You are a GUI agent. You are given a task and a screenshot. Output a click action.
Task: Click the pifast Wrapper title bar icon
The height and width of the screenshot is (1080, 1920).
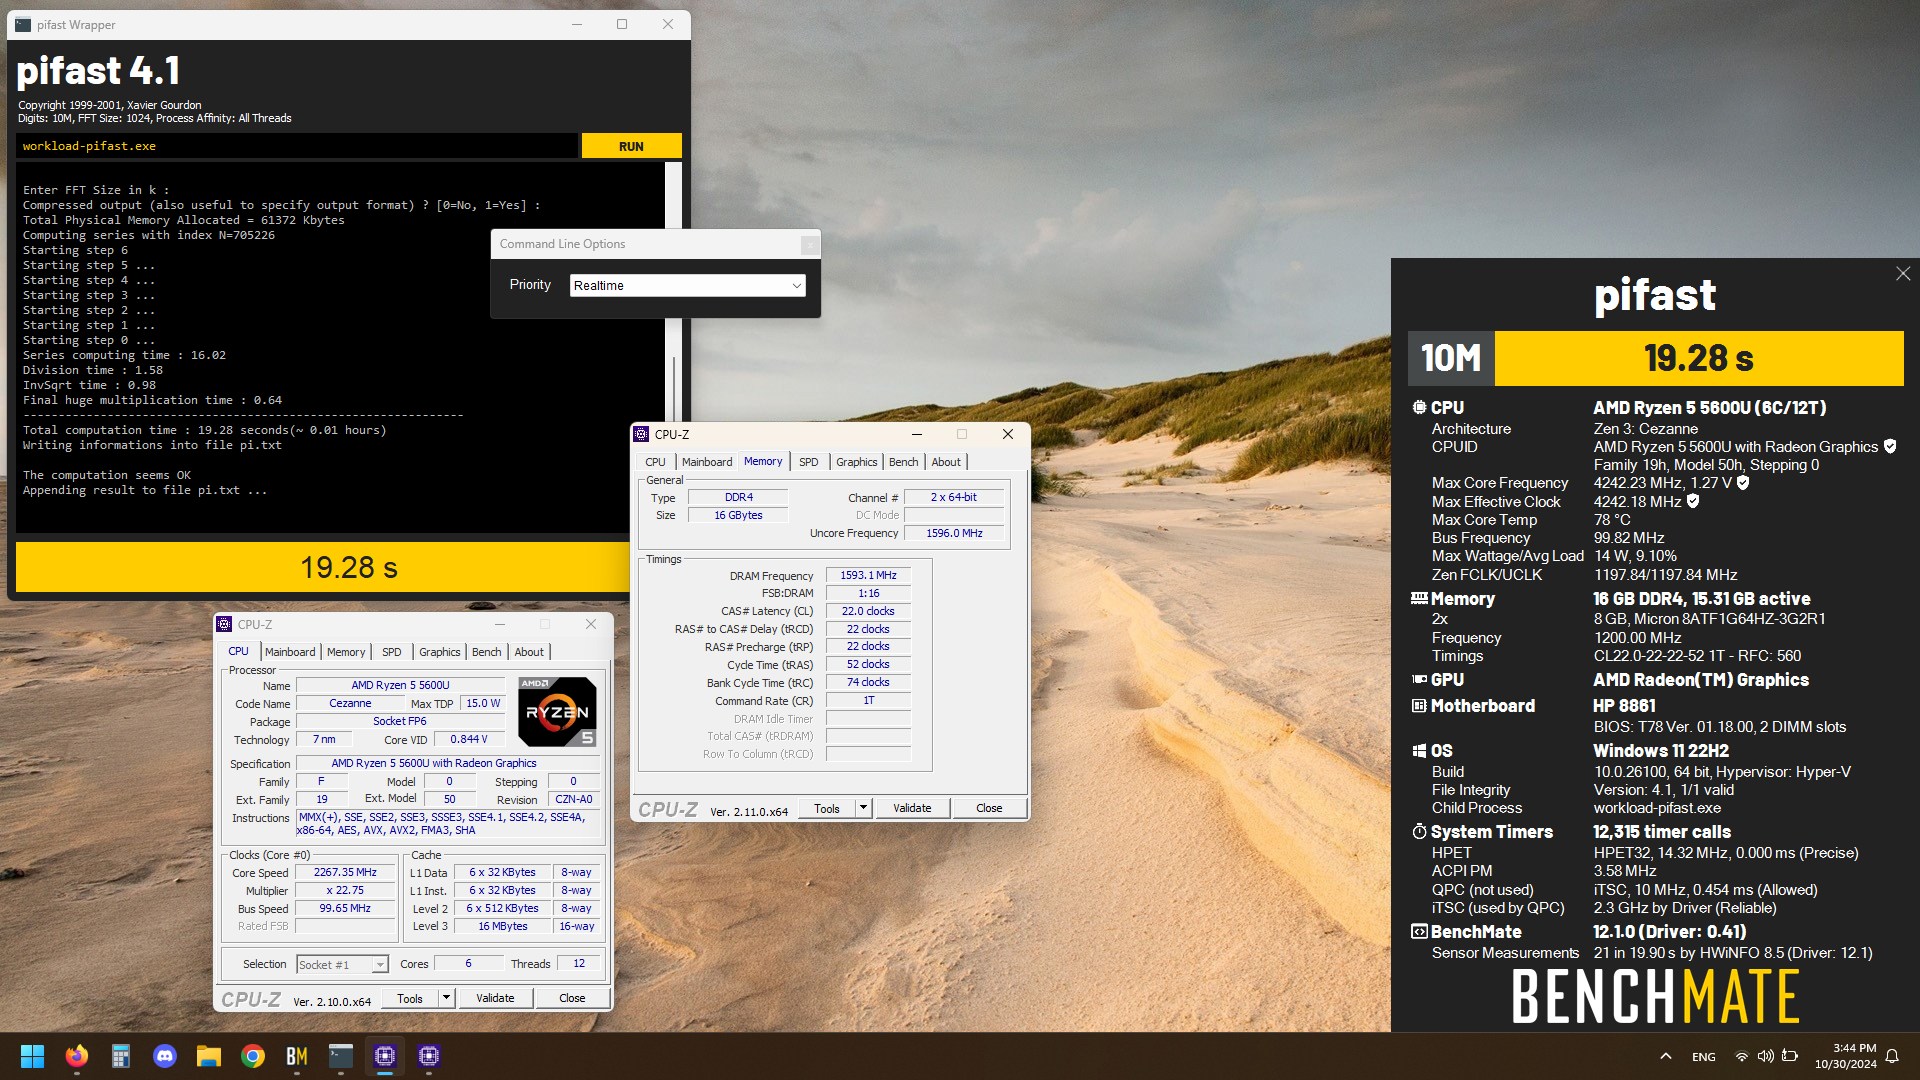[23, 25]
